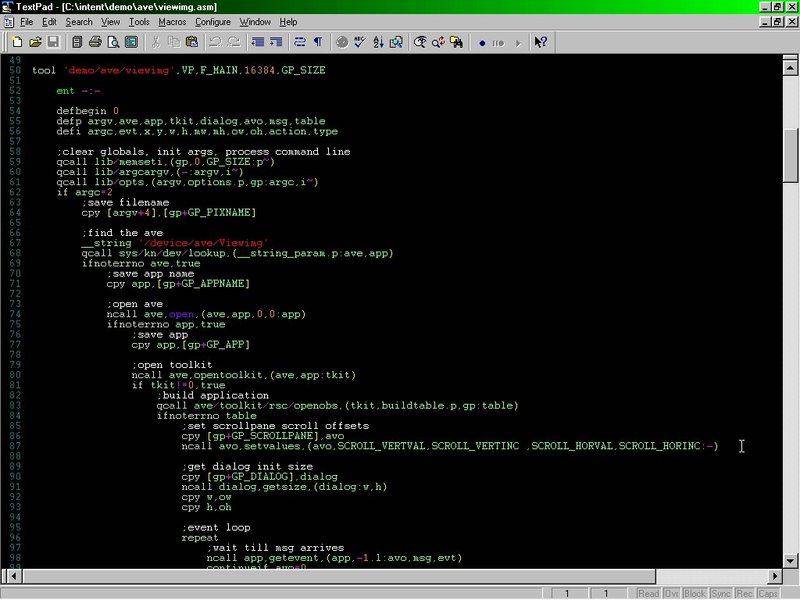Click the Print icon in the toolbar
Screen dimensions: 800x600
point(95,42)
